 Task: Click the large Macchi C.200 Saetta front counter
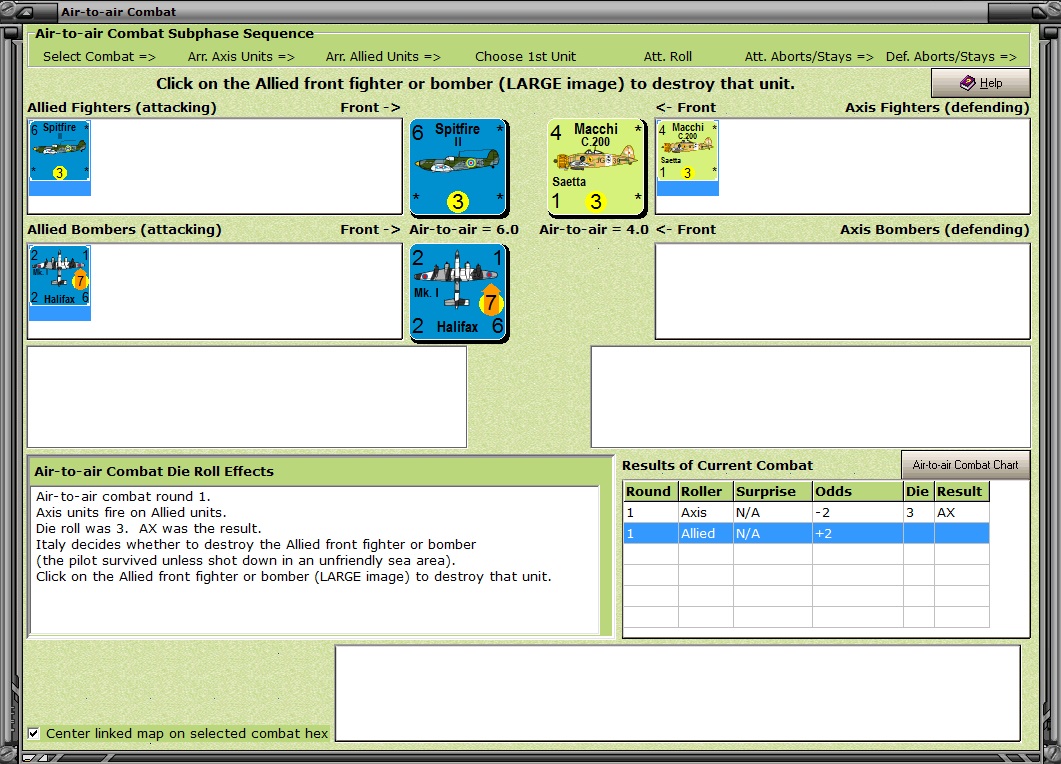coord(596,167)
